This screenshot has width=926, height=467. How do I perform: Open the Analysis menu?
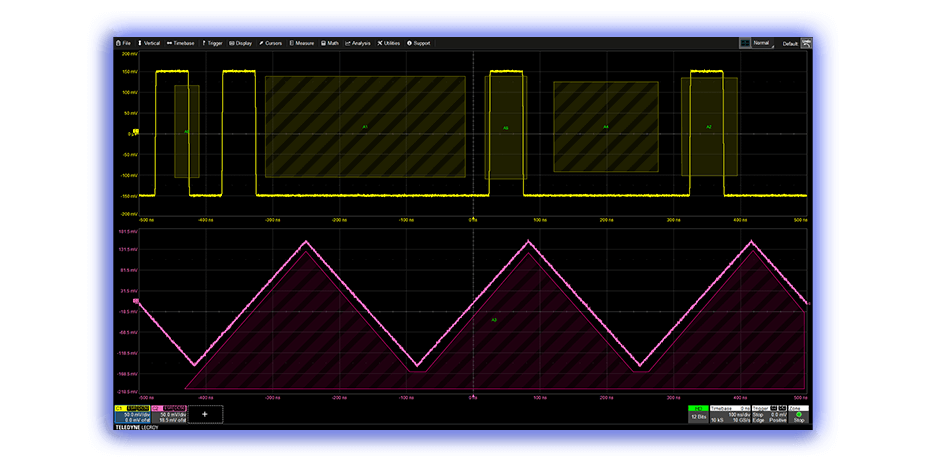[x=358, y=43]
